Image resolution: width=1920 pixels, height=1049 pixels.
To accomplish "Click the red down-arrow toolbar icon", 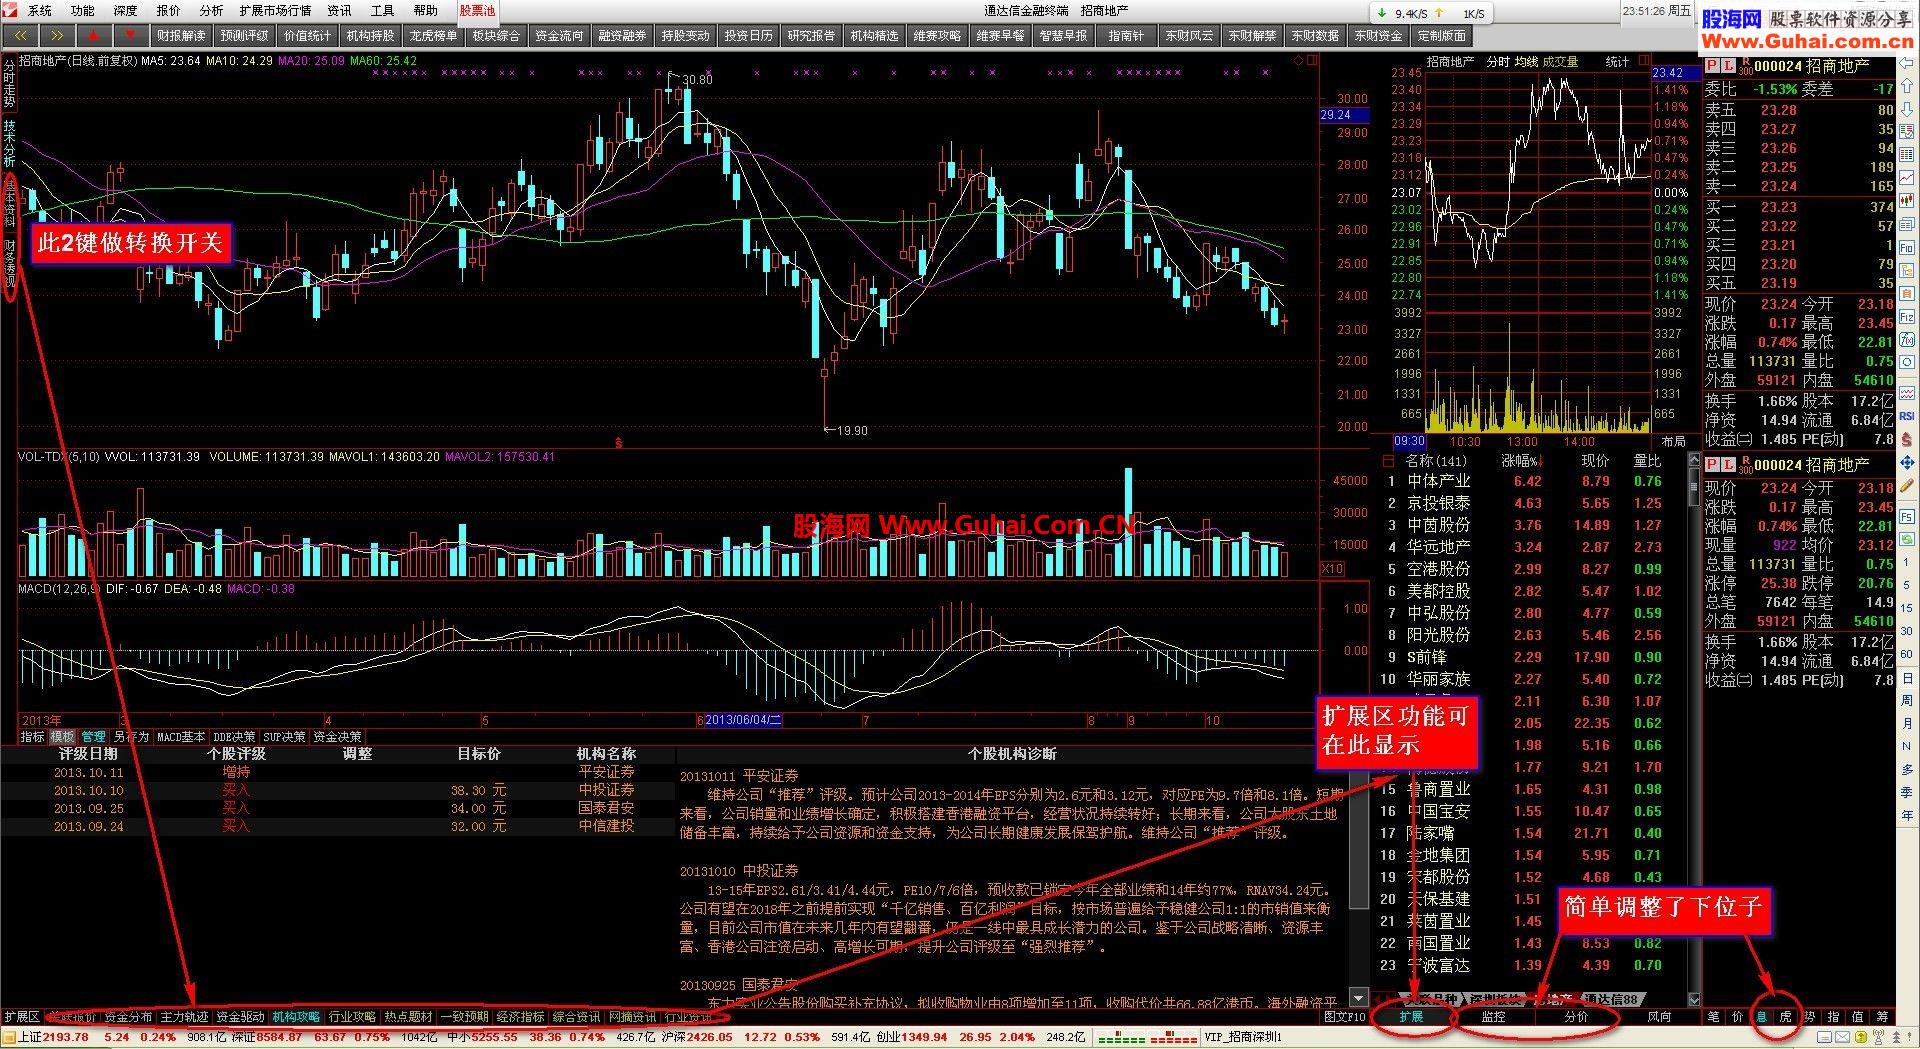I will 129,35.
